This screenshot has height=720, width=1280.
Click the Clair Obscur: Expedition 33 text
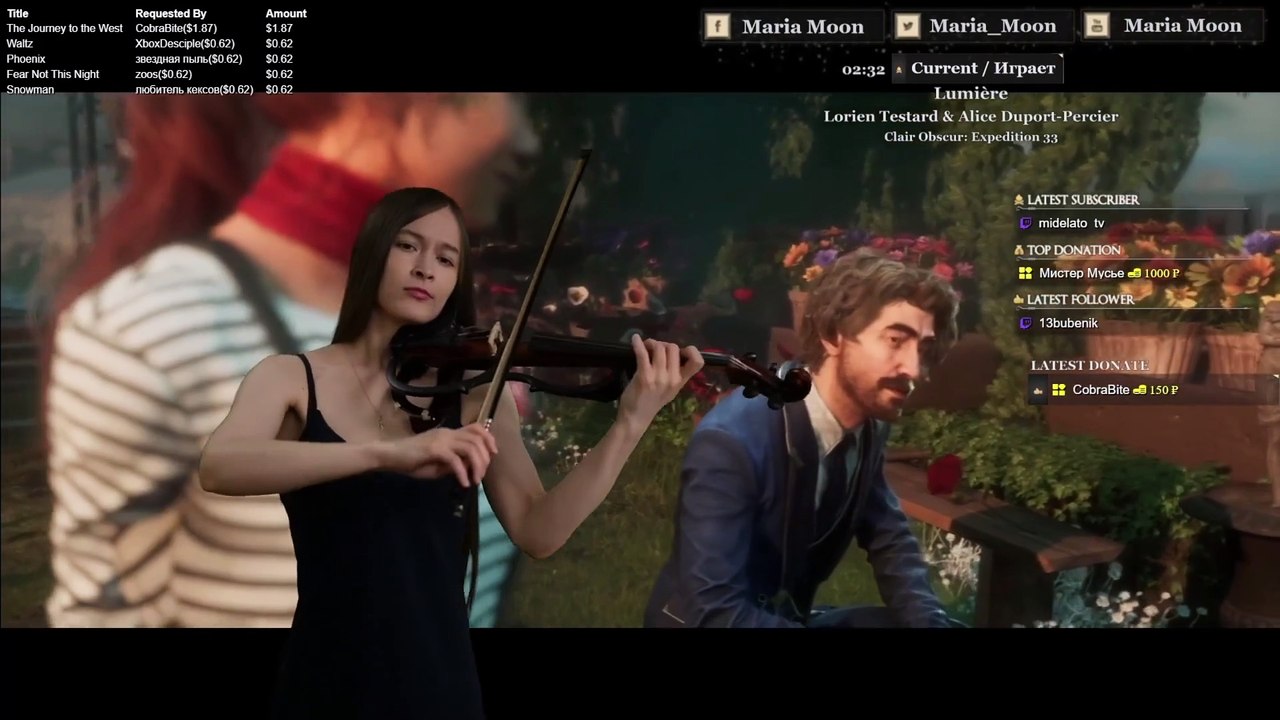[x=971, y=137]
